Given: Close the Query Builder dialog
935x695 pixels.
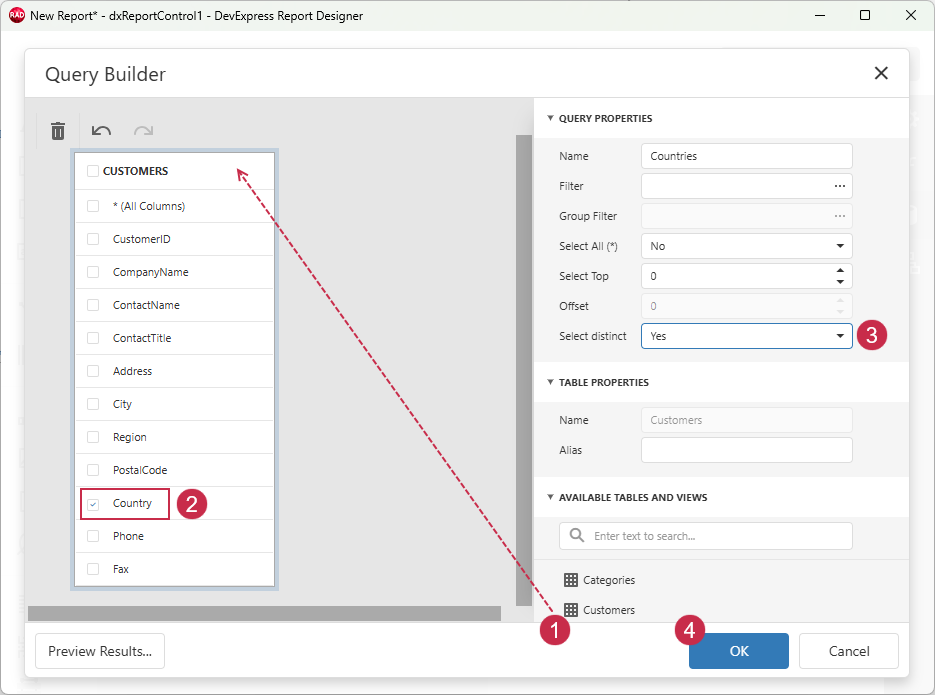Looking at the screenshot, I should coord(881,73).
